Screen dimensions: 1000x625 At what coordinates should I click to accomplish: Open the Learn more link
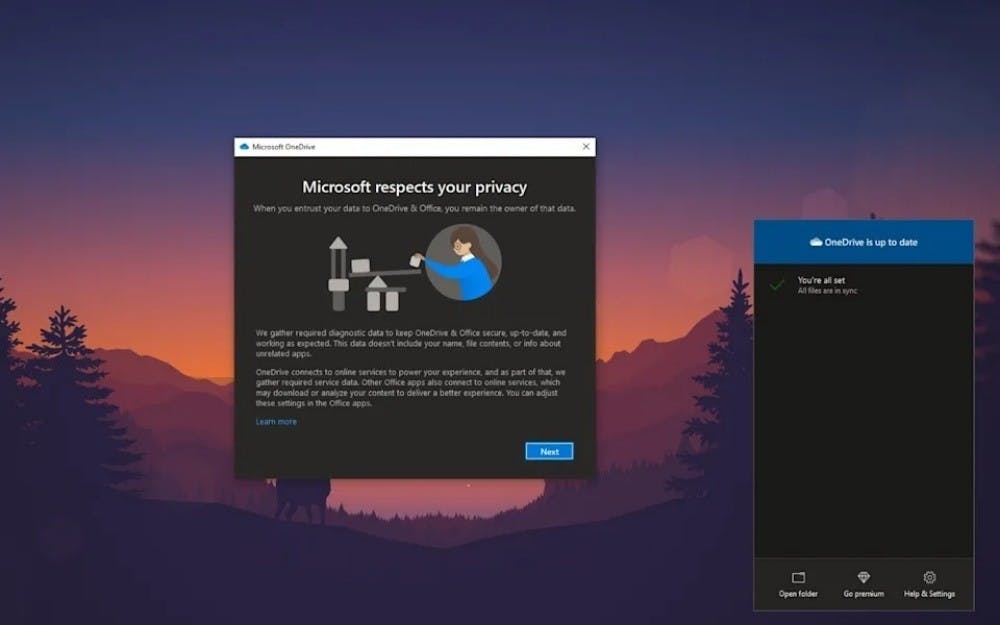(276, 422)
